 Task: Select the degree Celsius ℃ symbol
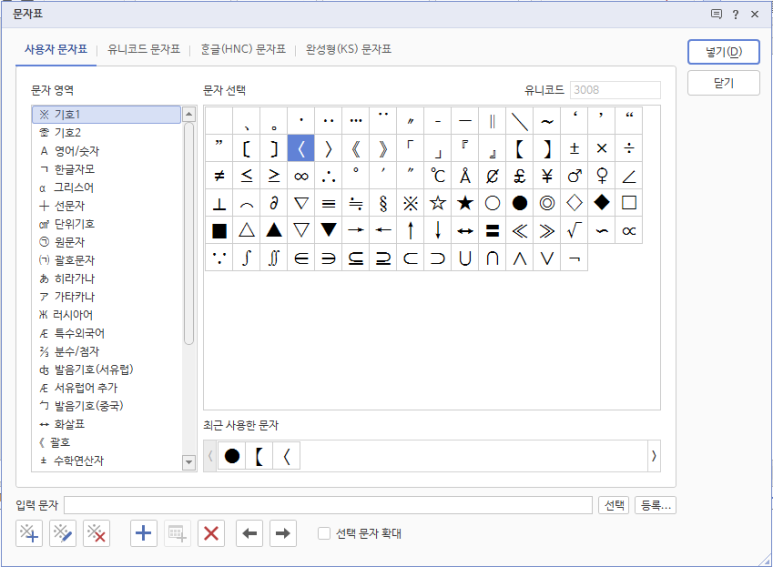click(x=438, y=176)
